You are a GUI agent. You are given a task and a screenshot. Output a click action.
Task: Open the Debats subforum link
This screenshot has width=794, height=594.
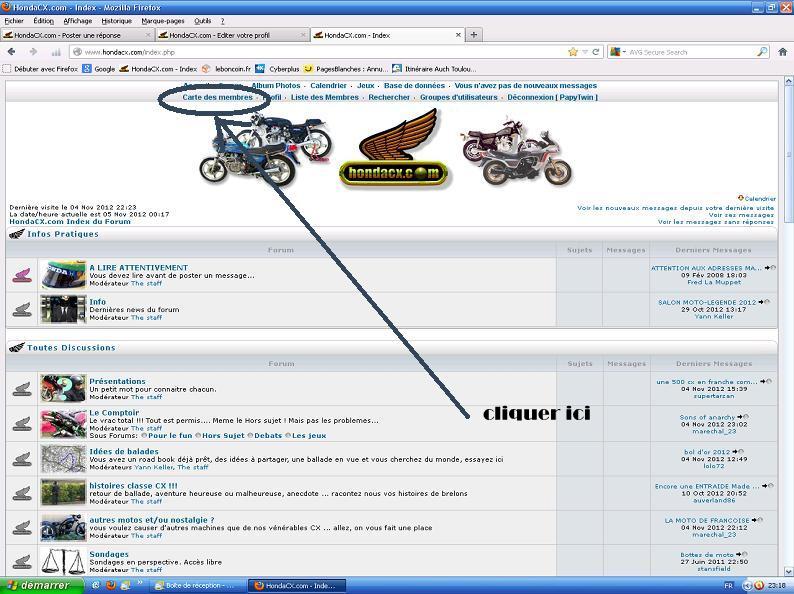(x=268, y=435)
